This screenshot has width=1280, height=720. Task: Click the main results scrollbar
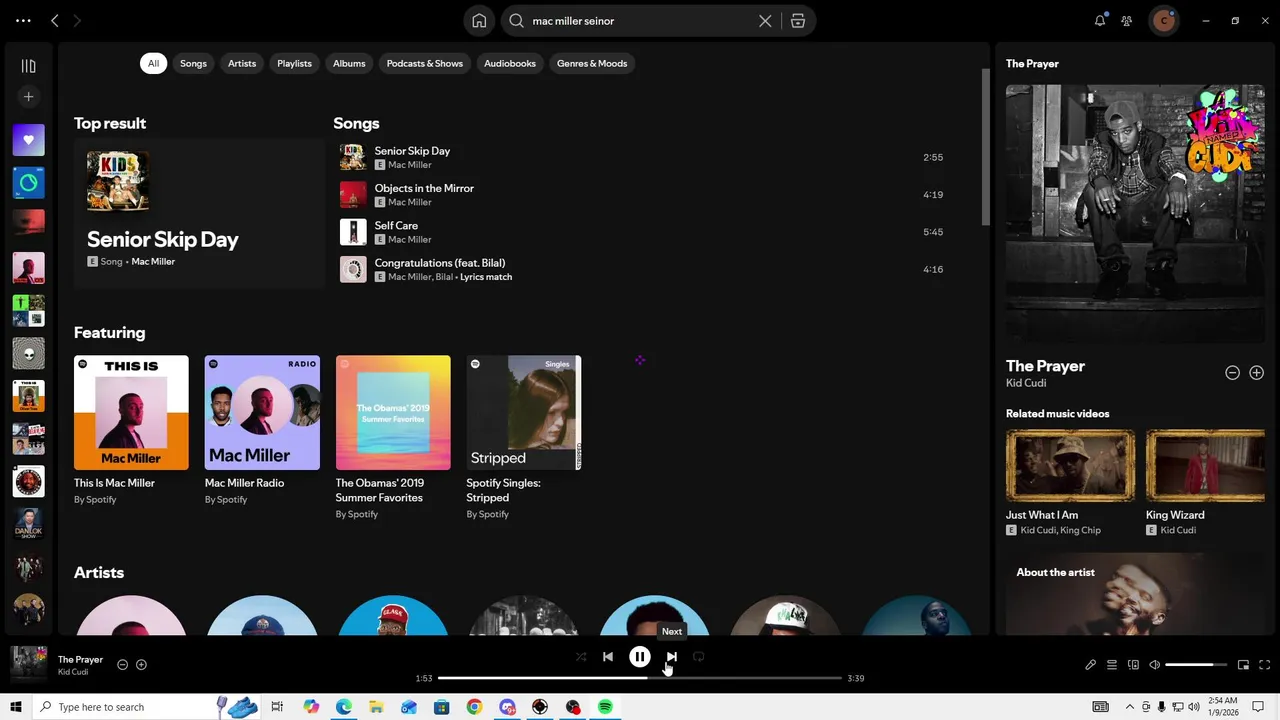pos(984,147)
